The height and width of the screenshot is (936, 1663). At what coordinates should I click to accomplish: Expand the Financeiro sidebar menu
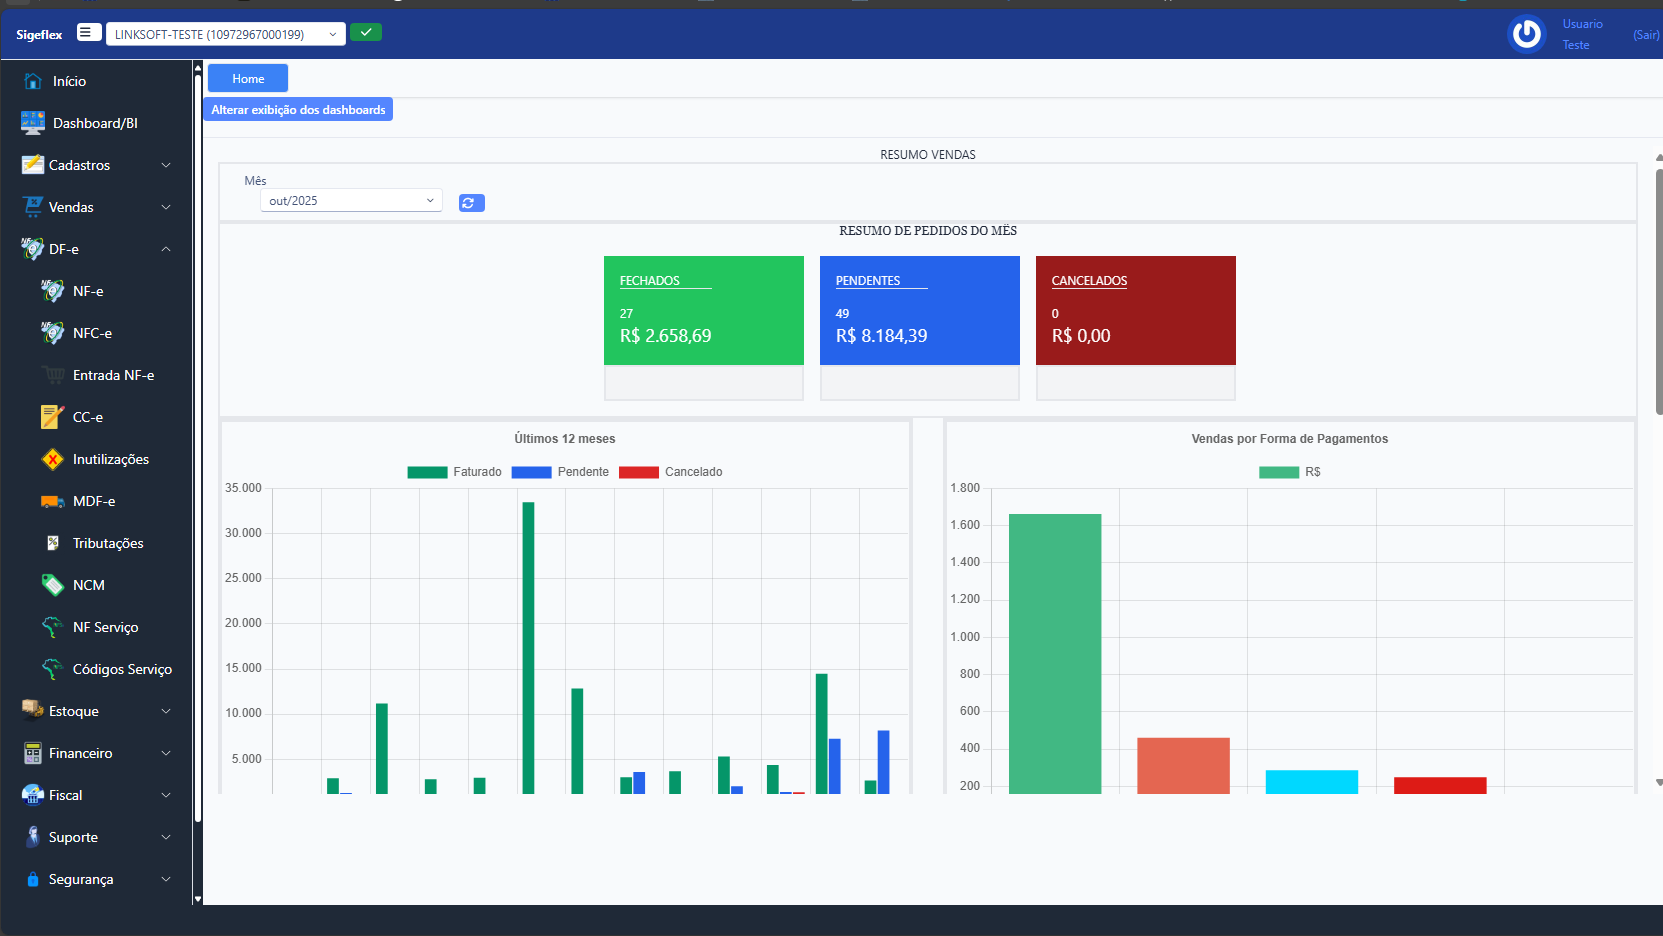tap(96, 753)
